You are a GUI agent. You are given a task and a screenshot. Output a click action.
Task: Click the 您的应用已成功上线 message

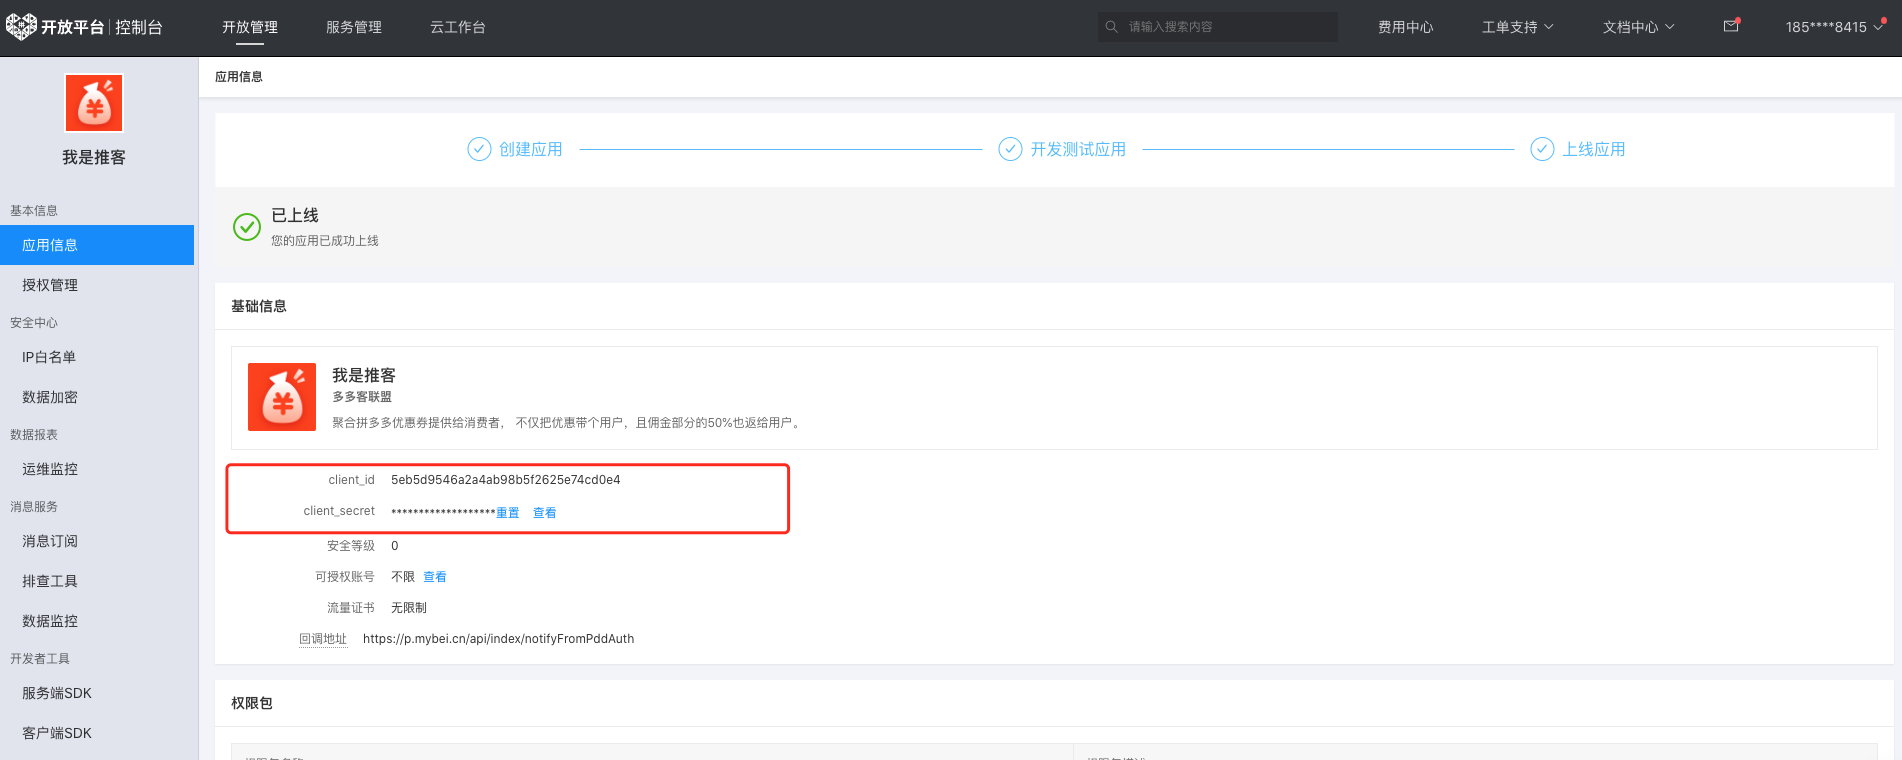click(x=325, y=241)
